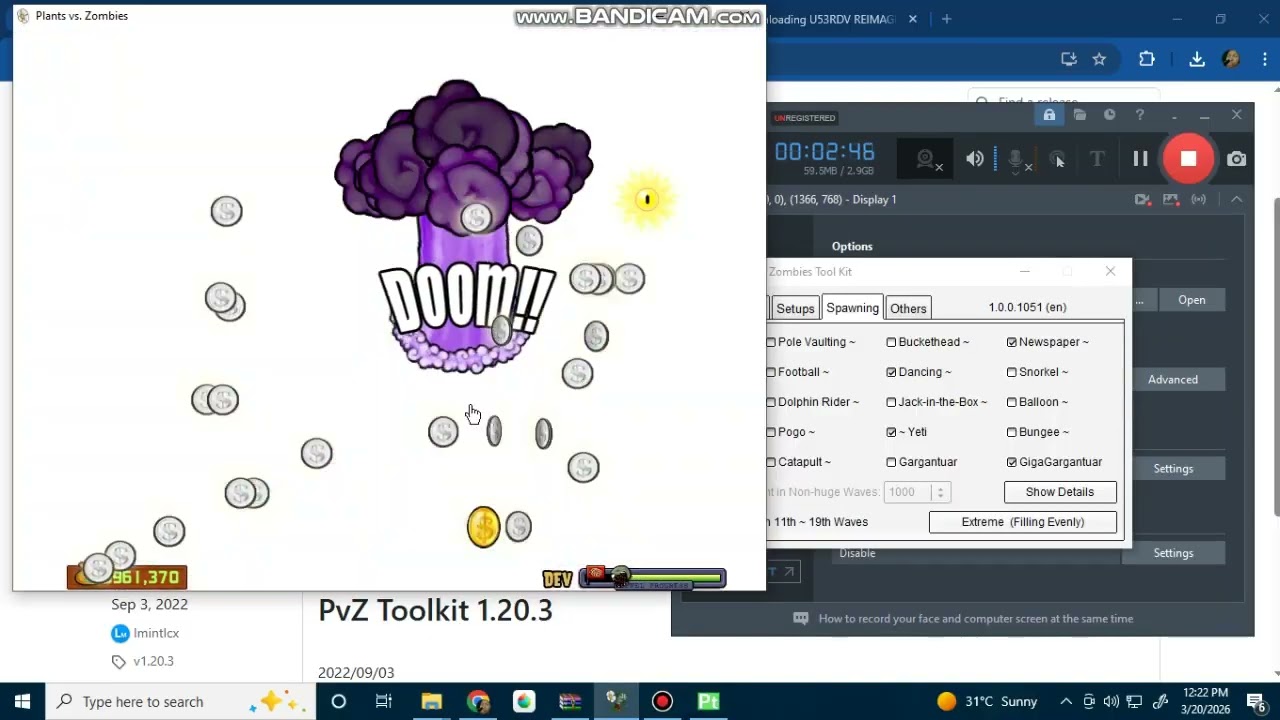Click the coin bank showing 961,370
1280x720 pixels.
[x=127, y=577]
